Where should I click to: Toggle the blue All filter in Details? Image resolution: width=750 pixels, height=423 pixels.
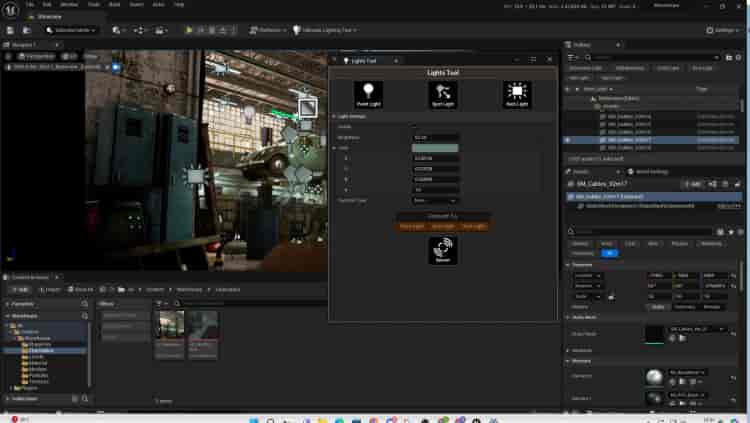[x=609, y=253]
